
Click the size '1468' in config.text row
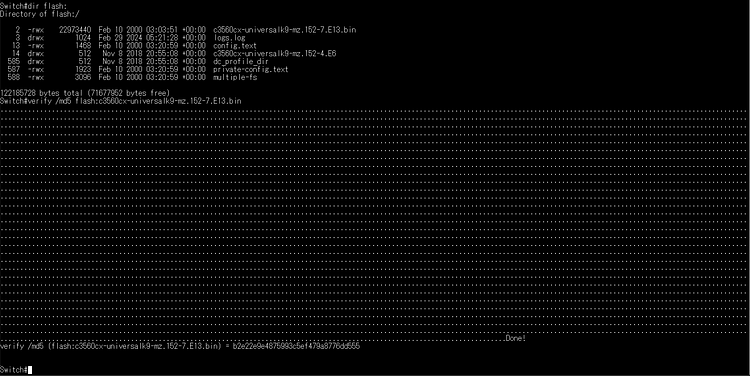(83, 45)
